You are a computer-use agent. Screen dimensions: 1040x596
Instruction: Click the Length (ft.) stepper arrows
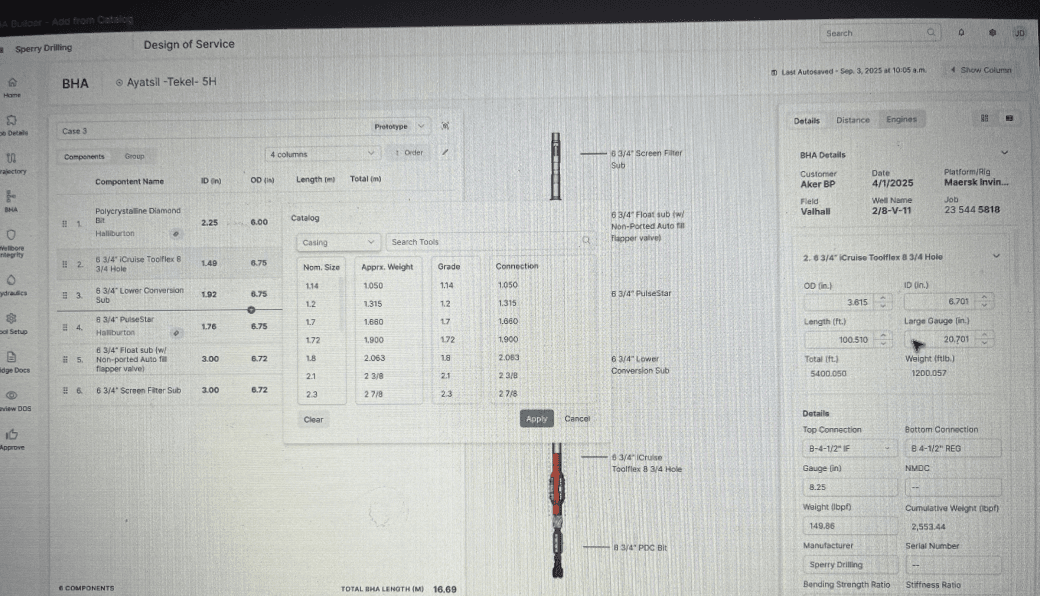[883, 339]
